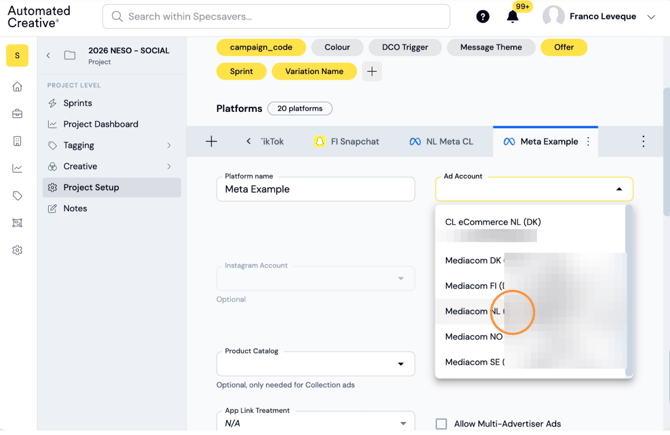The image size is (670, 435).
Task: Open the Tagging menu item
Action: pyautogui.click(x=79, y=145)
